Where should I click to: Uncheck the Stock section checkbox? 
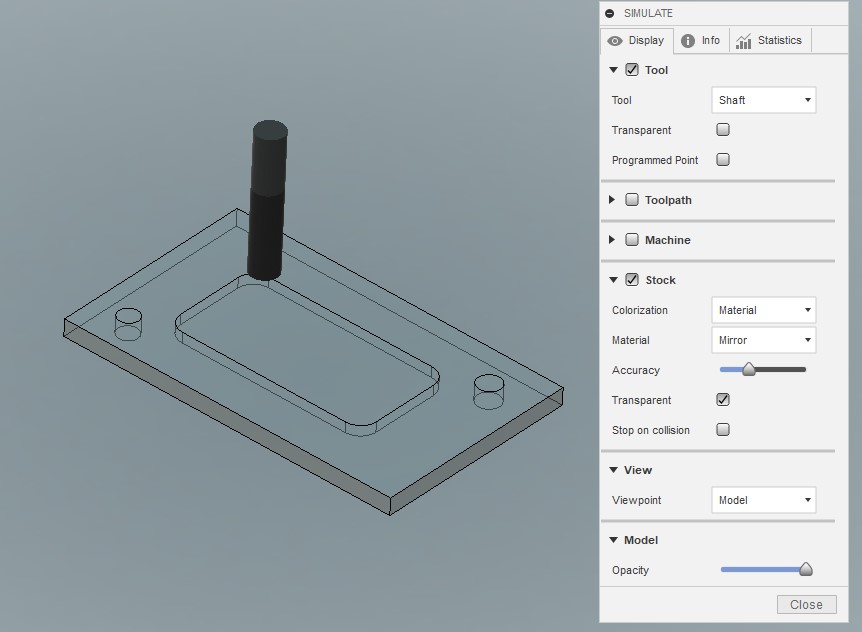tap(632, 280)
